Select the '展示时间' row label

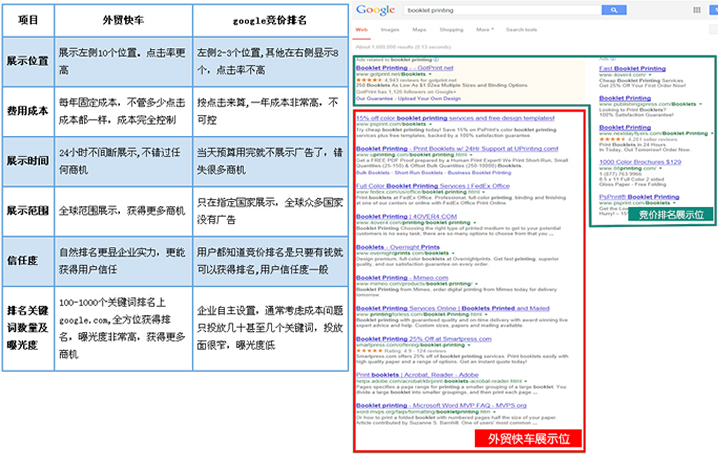(28, 161)
